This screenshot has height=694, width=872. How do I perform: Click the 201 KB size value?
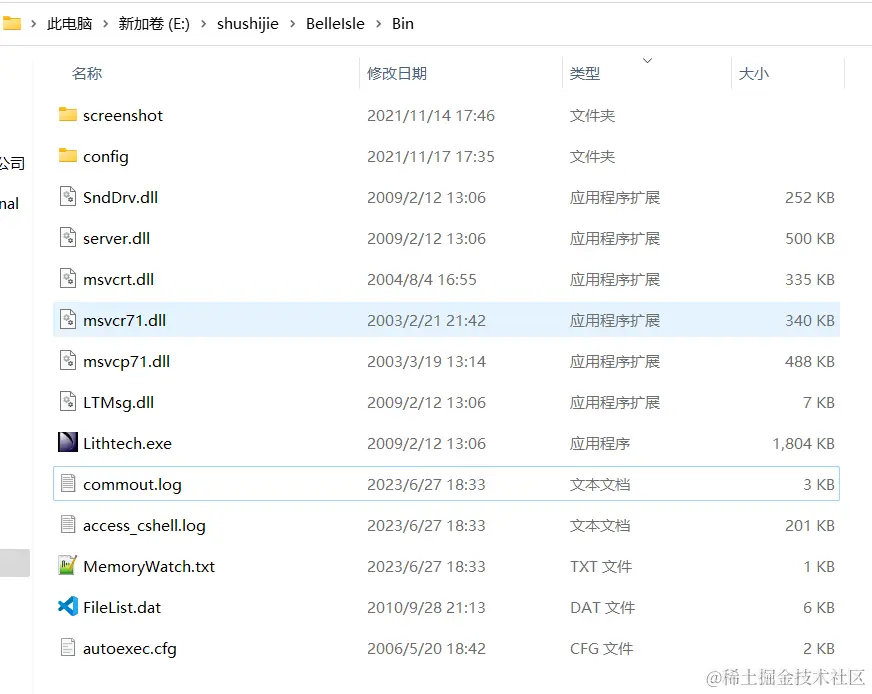point(810,526)
